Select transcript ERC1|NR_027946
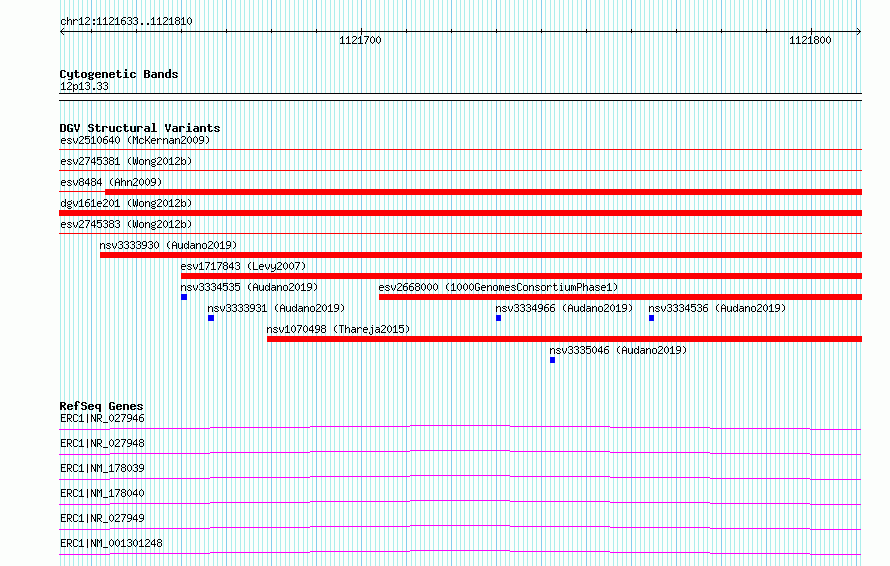 click(x=102, y=418)
